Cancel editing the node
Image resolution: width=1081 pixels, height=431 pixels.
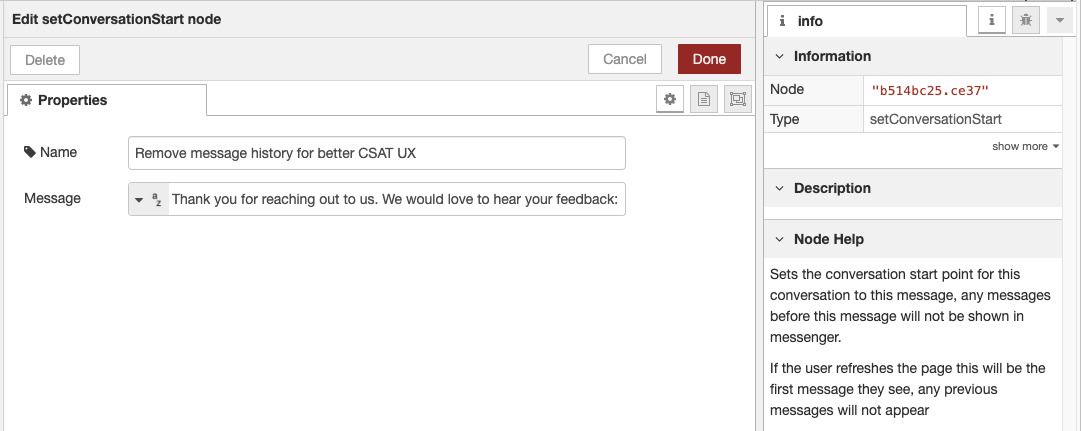625,59
